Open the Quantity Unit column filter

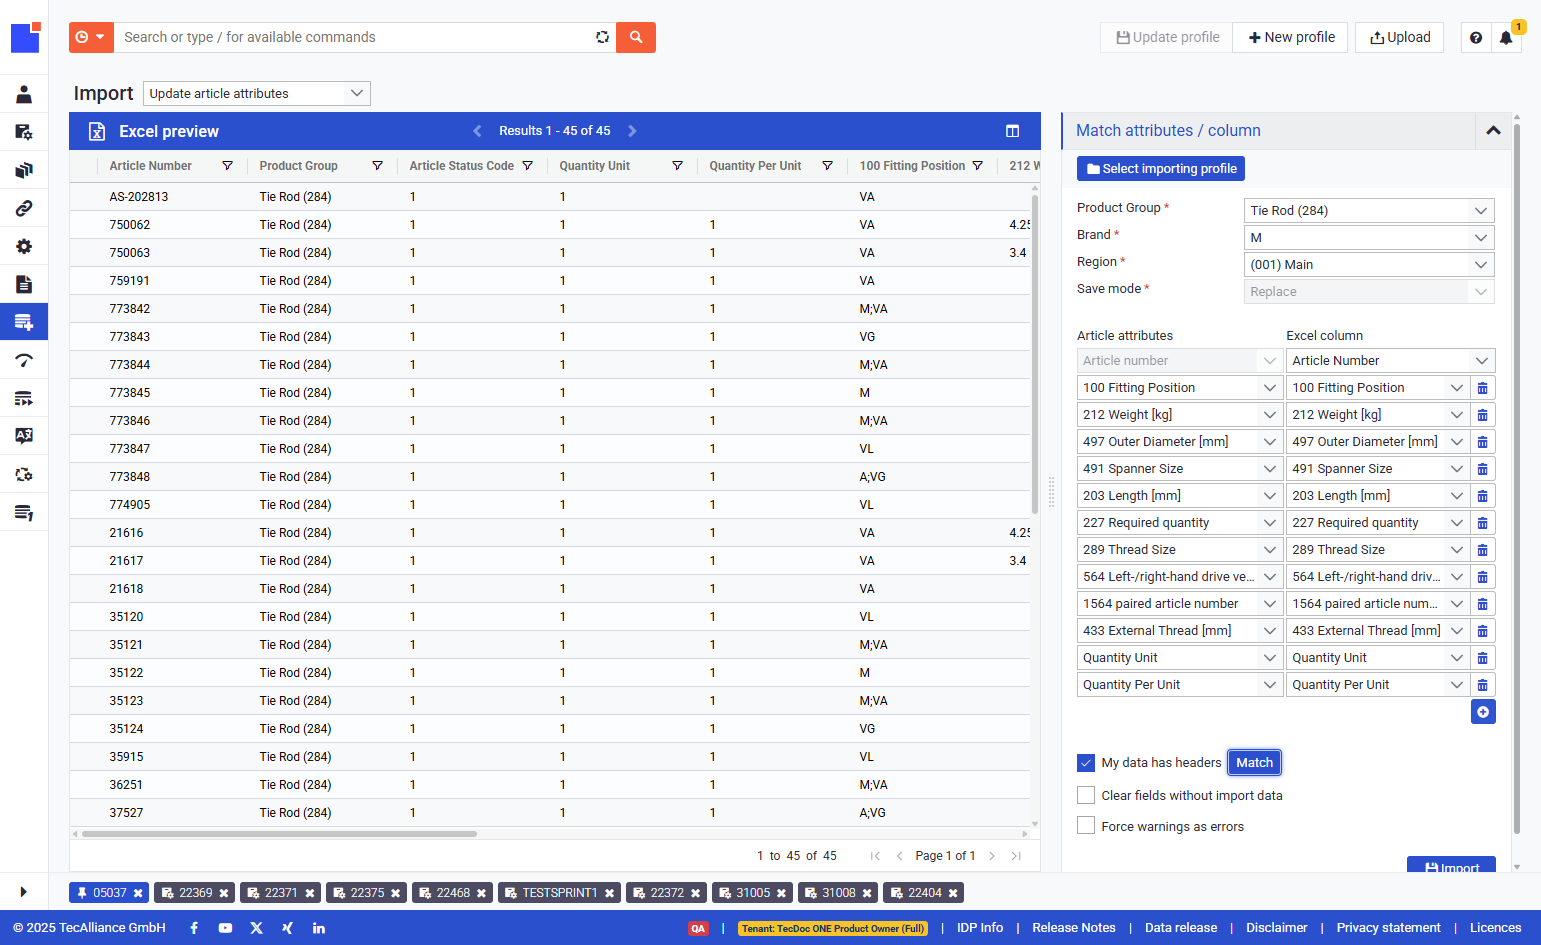click(677, 166)
